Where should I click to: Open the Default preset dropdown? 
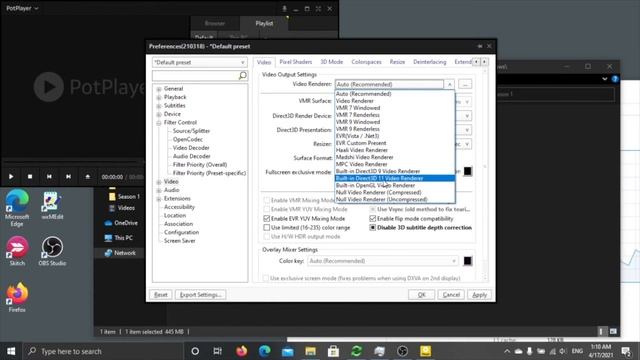pos(200,62)
